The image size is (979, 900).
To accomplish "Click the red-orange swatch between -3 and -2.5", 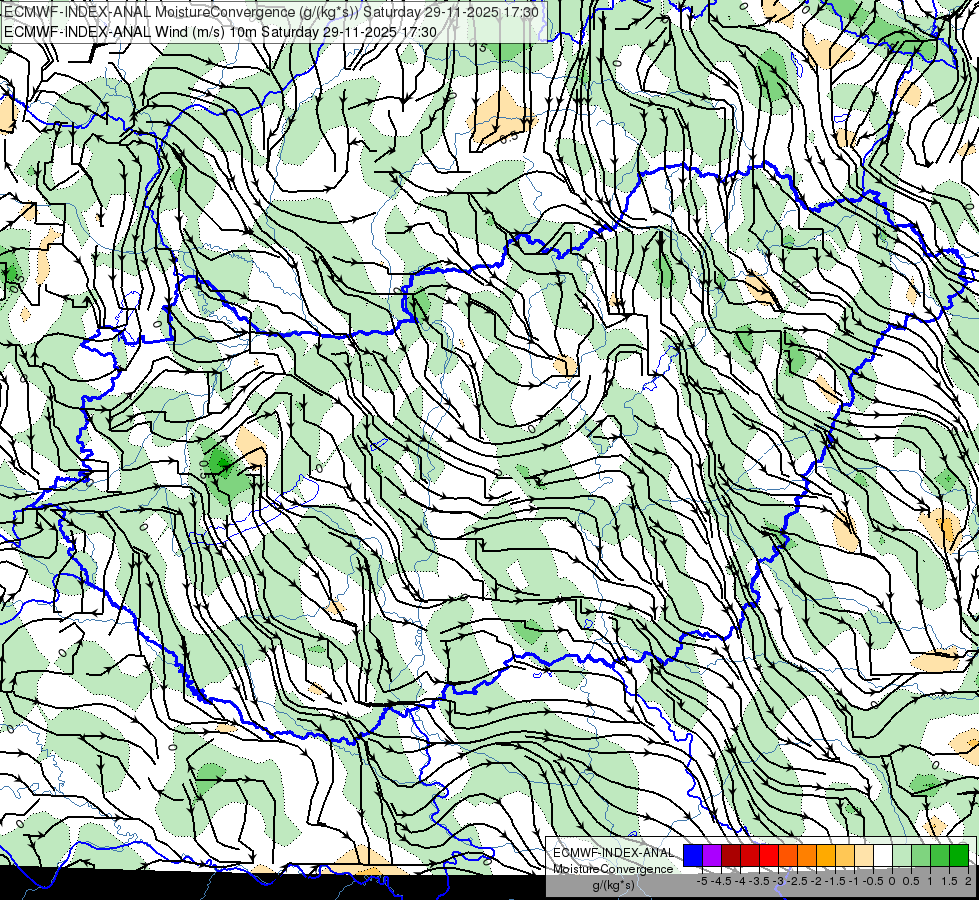I will pos(788,855).
